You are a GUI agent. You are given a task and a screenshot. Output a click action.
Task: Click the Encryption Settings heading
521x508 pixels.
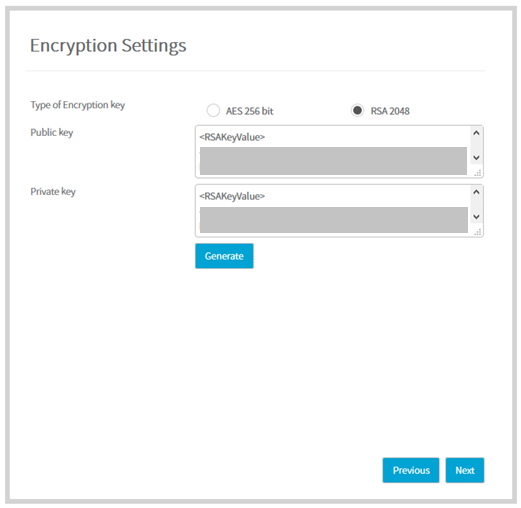(x=108, y=45)
